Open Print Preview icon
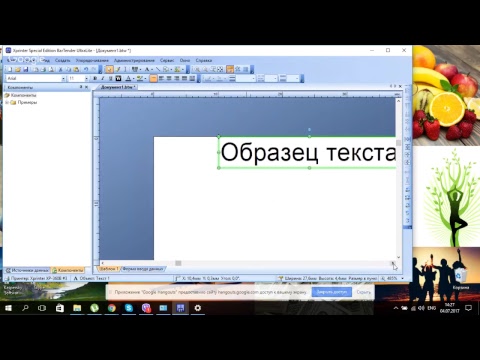480x360 pixels. (51, 69)
